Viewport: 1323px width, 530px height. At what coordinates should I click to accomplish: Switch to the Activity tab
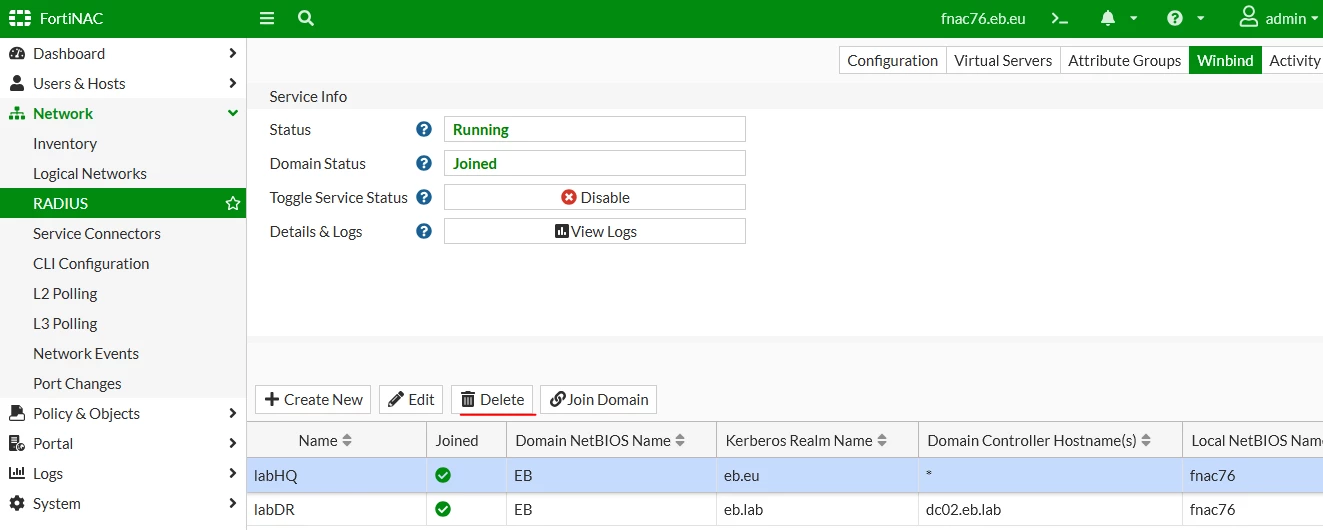[1294, 60]
